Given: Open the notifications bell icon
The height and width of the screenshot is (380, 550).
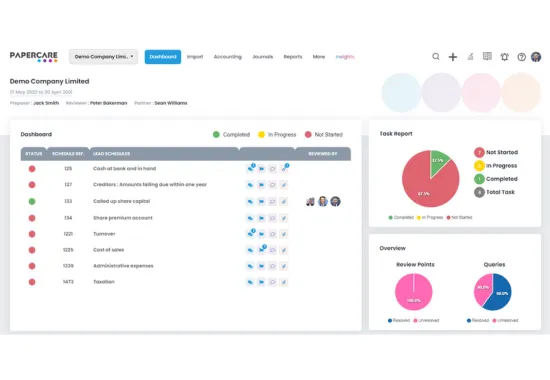Looking at the screenshot, I should point(504,57).
